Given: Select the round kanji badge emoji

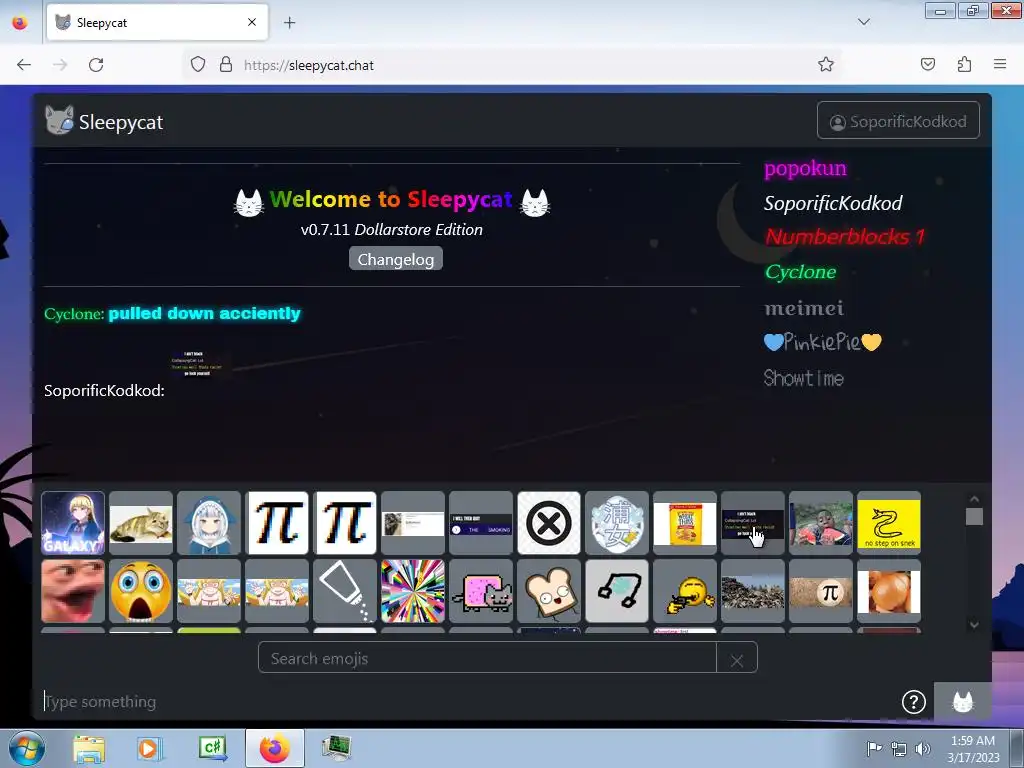Looking at the screenshot, I should (616, 523).
